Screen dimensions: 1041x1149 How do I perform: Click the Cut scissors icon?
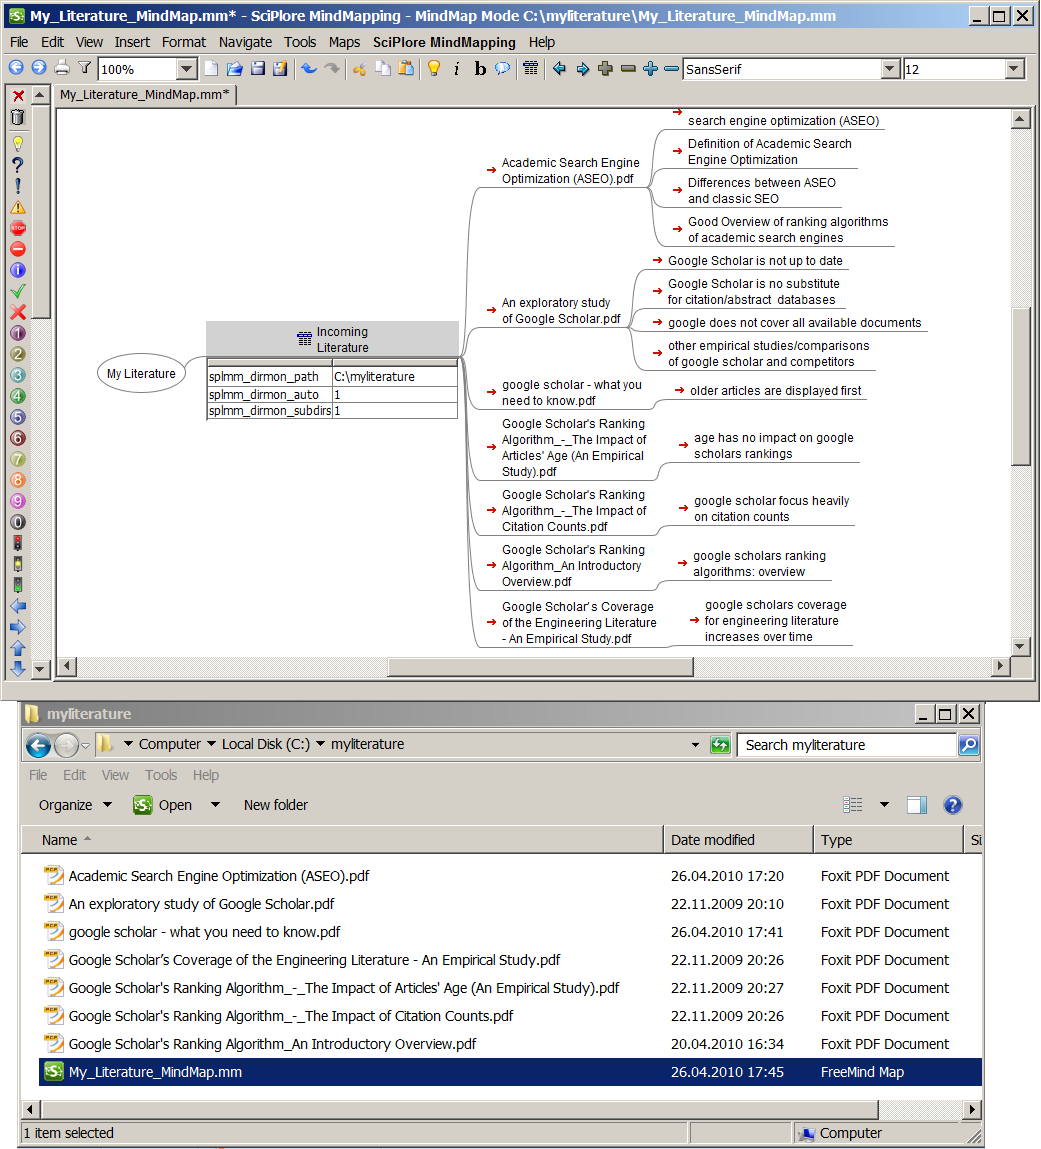coord(359,69)
